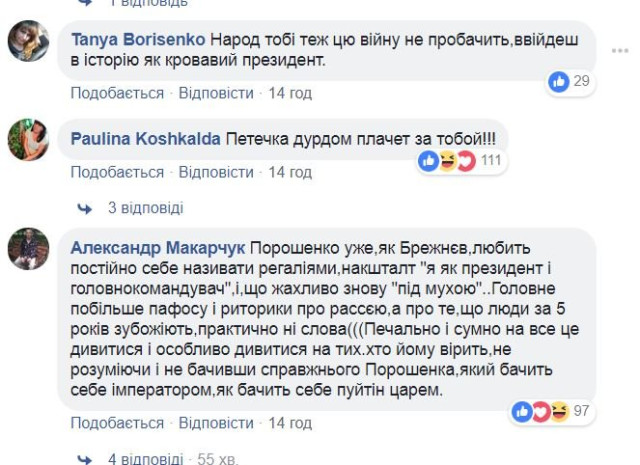Expand "3 відповіді" replies thread
This screenshot has height=465, width=640.
click(145, 208)
